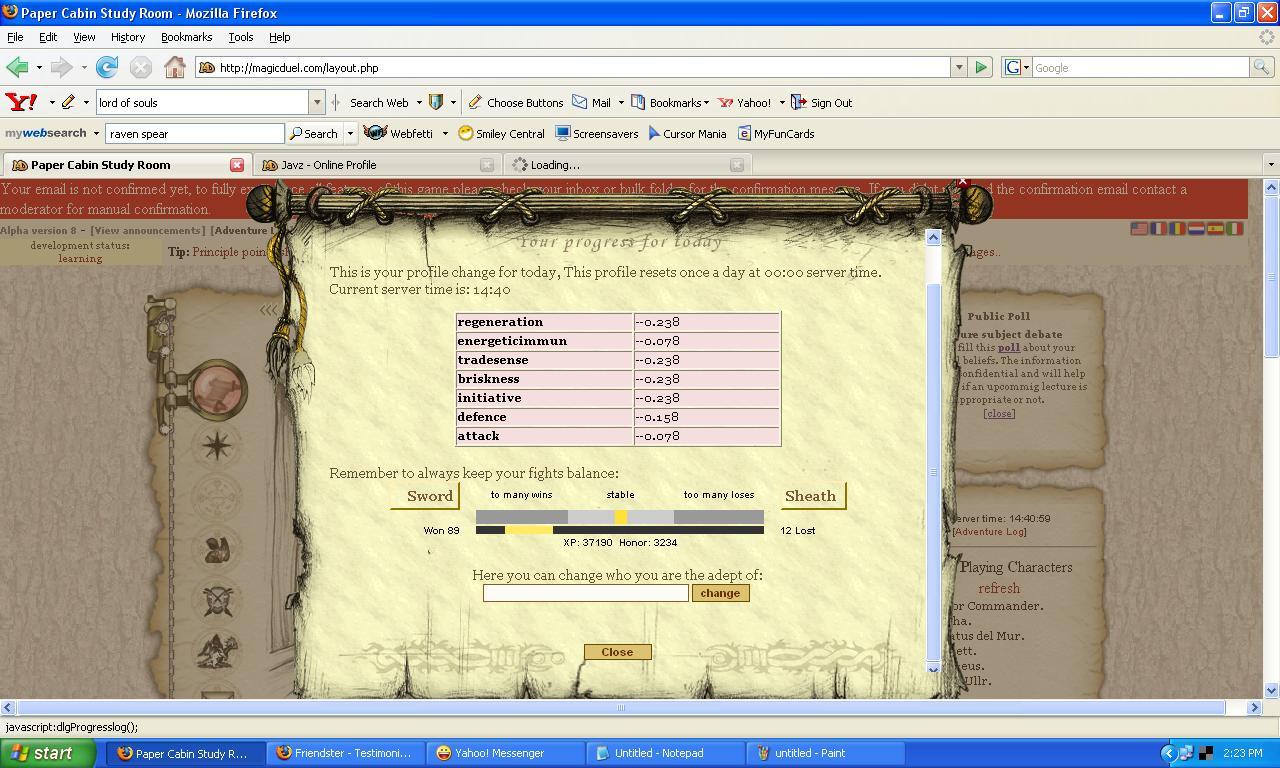
Task: Open Screensavers toolbar button
Action: tap(596, 133)
